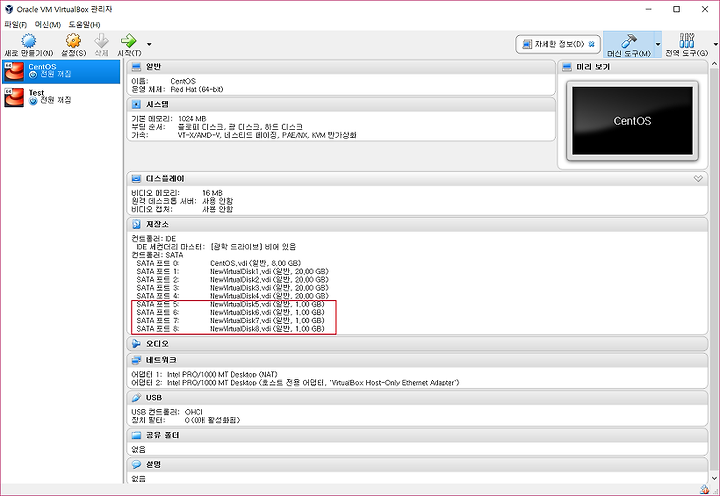Open the machine Settings (설정) gear icon
This screenshot has width=720, height=496.
click(73, 45)
